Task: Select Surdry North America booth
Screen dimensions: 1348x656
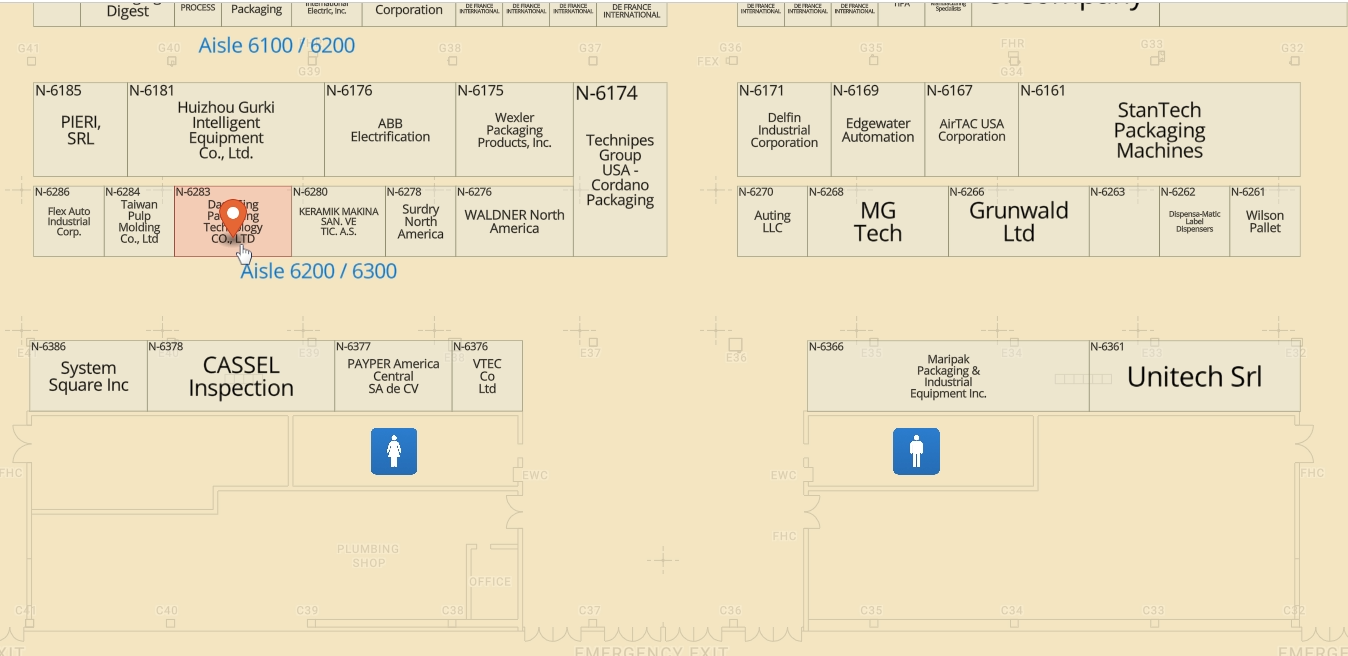Action: [x=420, y=221]
